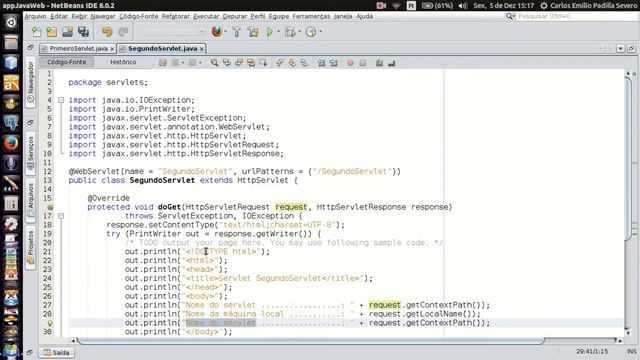Click the red Start Macro Recording icon
The image size is (640, 360).
(x=350, y=63)
